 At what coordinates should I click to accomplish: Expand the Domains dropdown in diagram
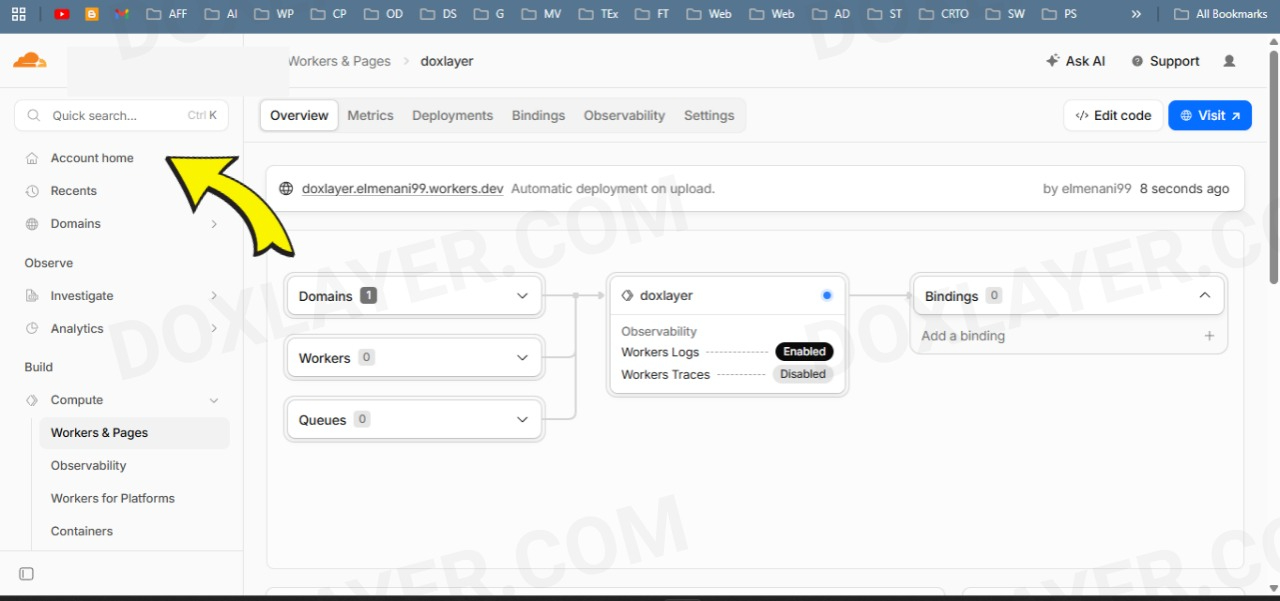click(522, 296)
